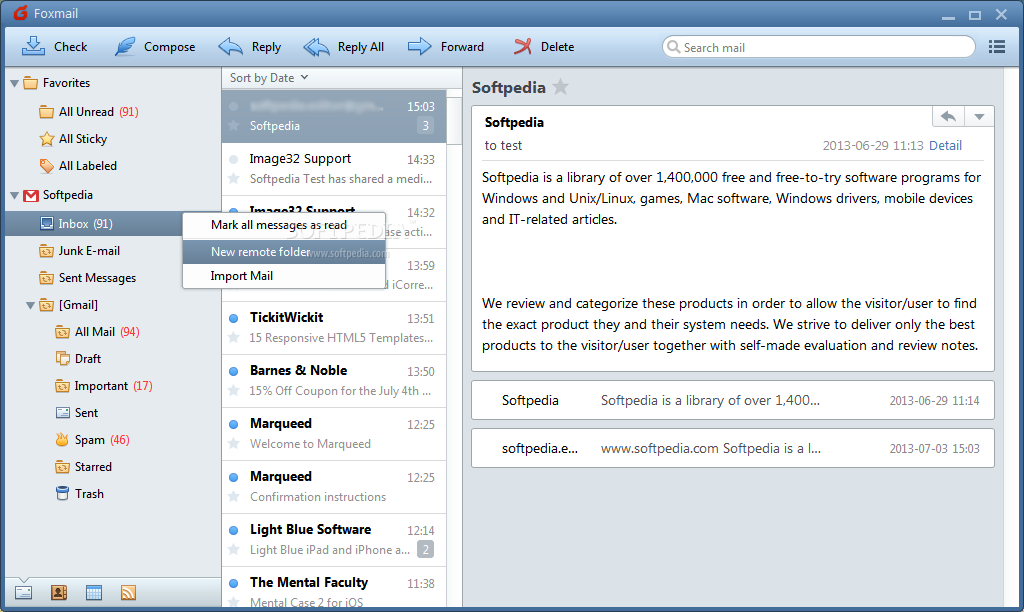Viewport: 1024px width, 612px height.
Task: Choose Mark all messages as read
Action: pos(284,225)
